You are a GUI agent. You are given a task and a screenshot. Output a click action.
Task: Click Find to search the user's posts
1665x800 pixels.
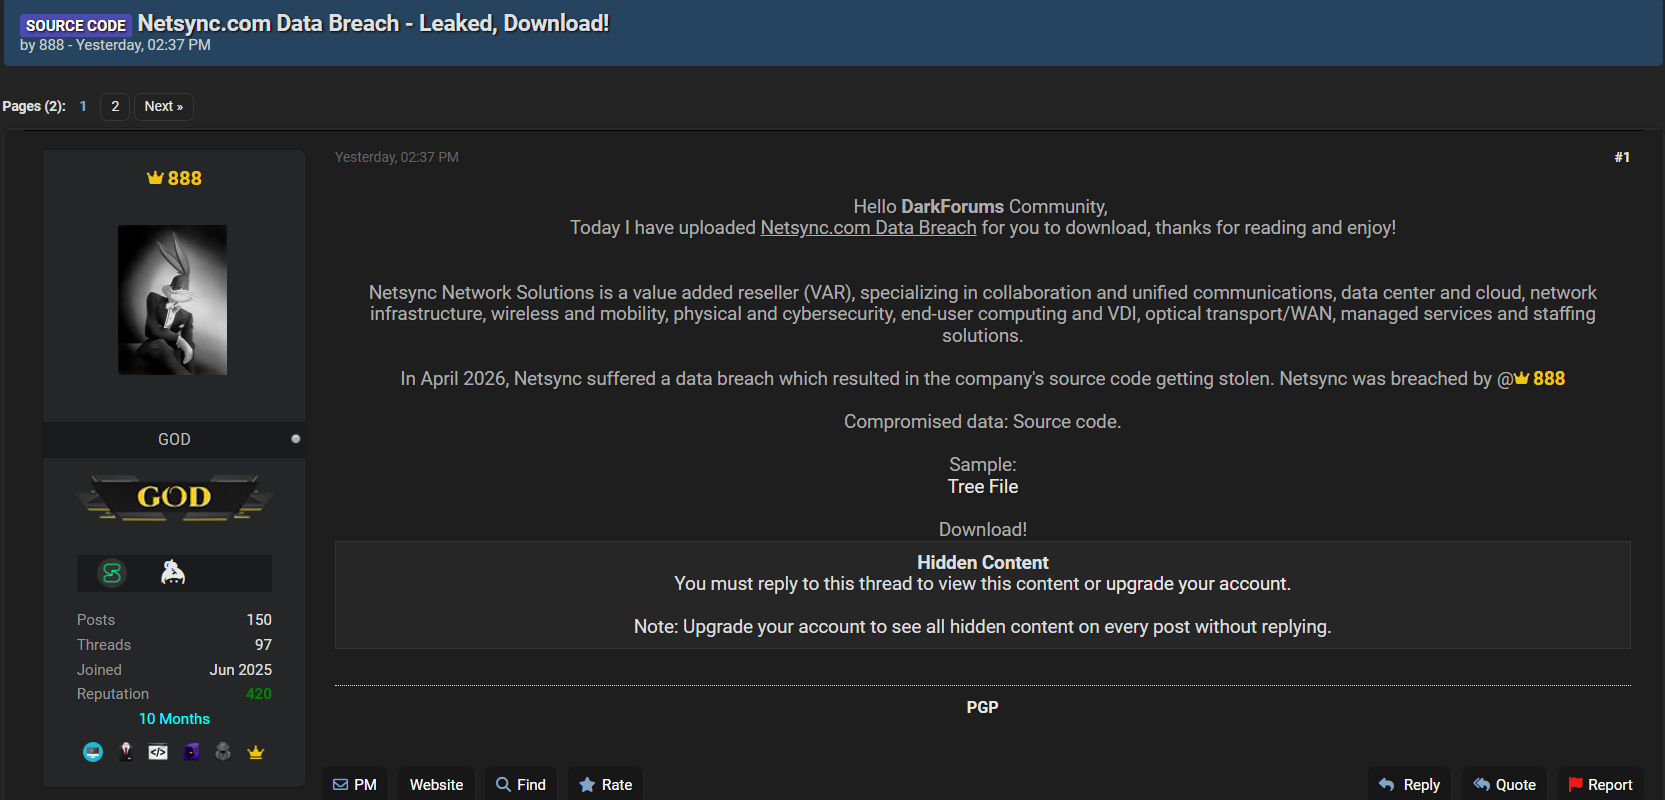point(520,785)
